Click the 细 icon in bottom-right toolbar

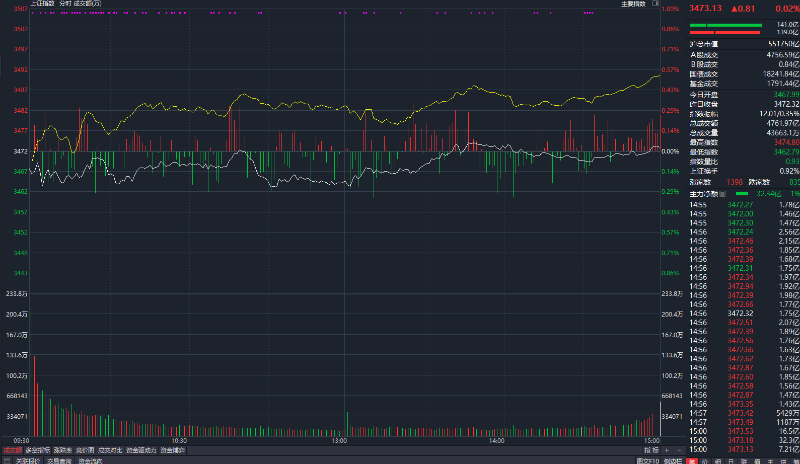[717, 460]
